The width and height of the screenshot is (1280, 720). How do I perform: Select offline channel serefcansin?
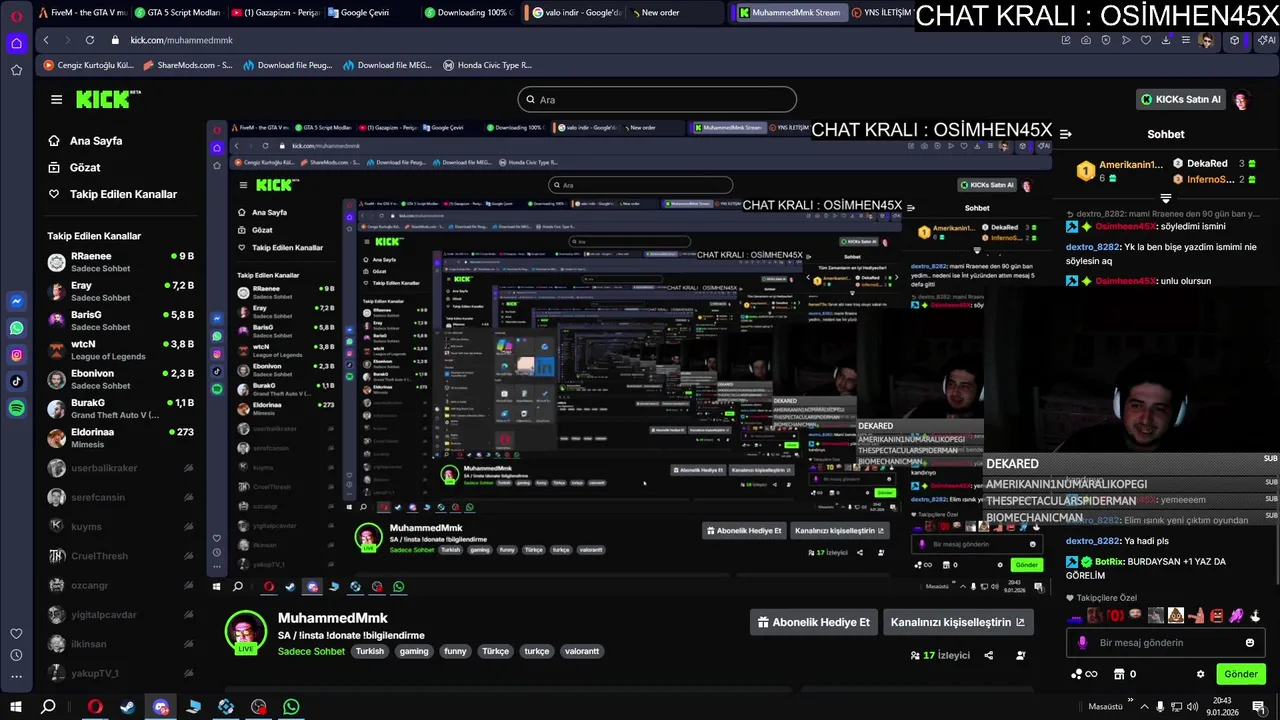coord(120,497)
